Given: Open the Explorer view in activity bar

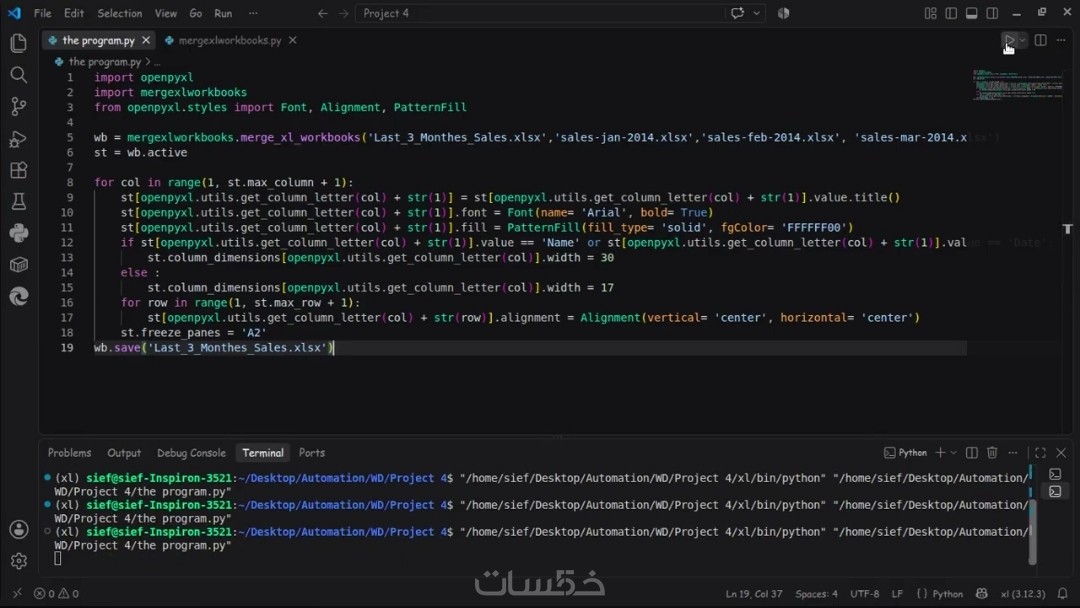Looking at the screenshot, I should point(19,43).
